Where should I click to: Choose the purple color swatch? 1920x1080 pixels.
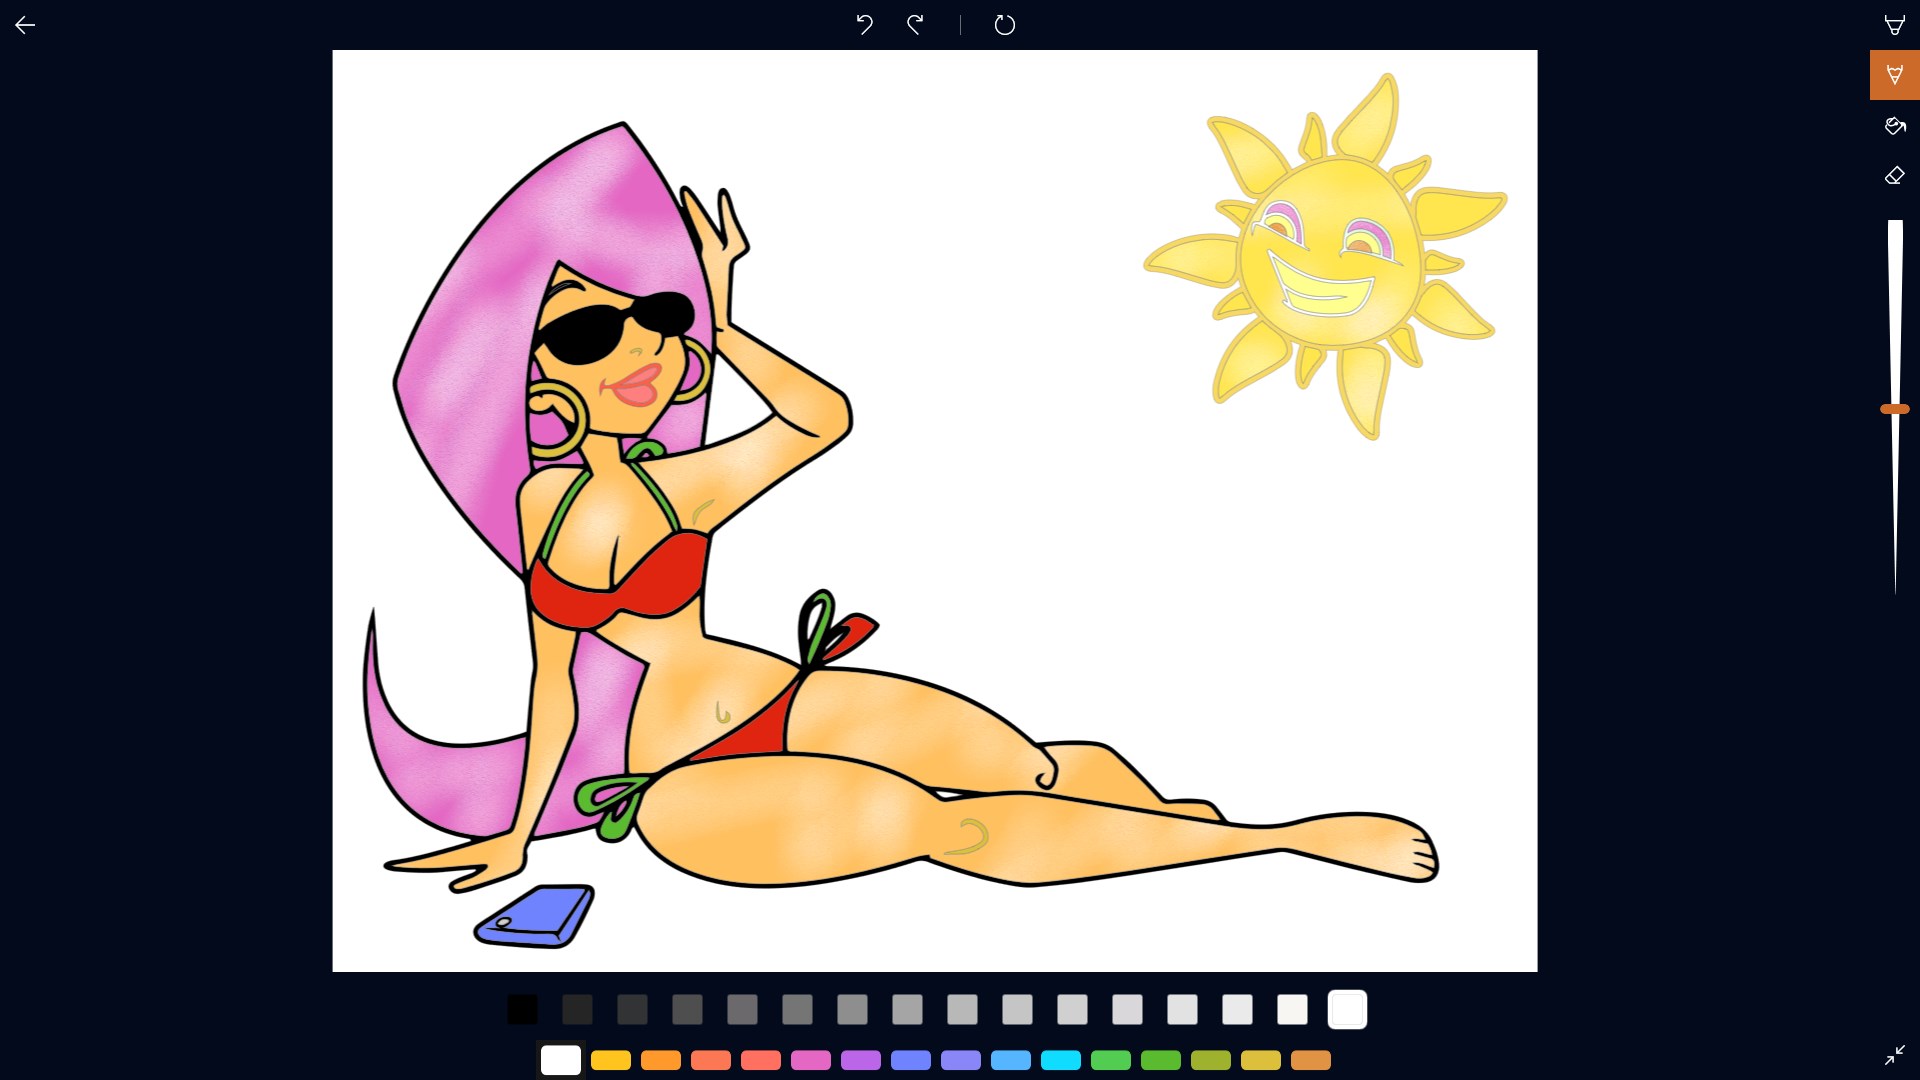pos(861,1060)
